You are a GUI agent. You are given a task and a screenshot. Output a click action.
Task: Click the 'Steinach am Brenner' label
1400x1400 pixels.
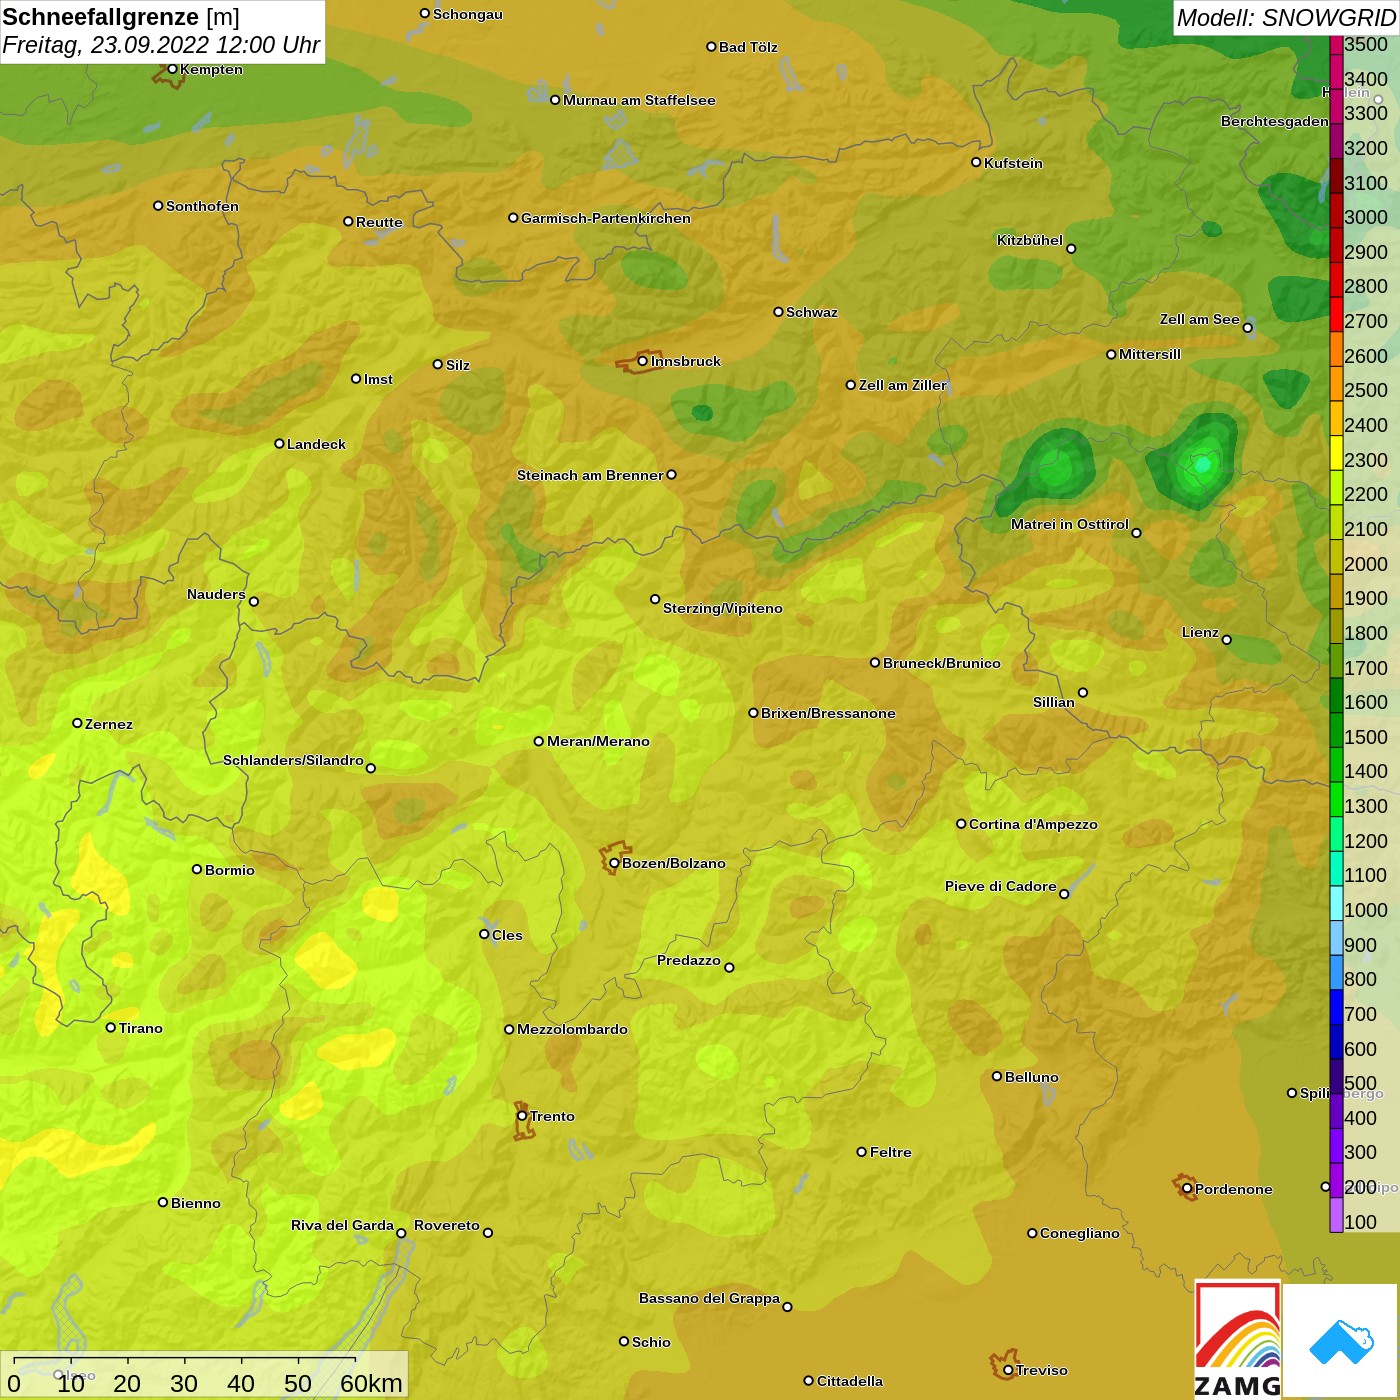[590, 475]
